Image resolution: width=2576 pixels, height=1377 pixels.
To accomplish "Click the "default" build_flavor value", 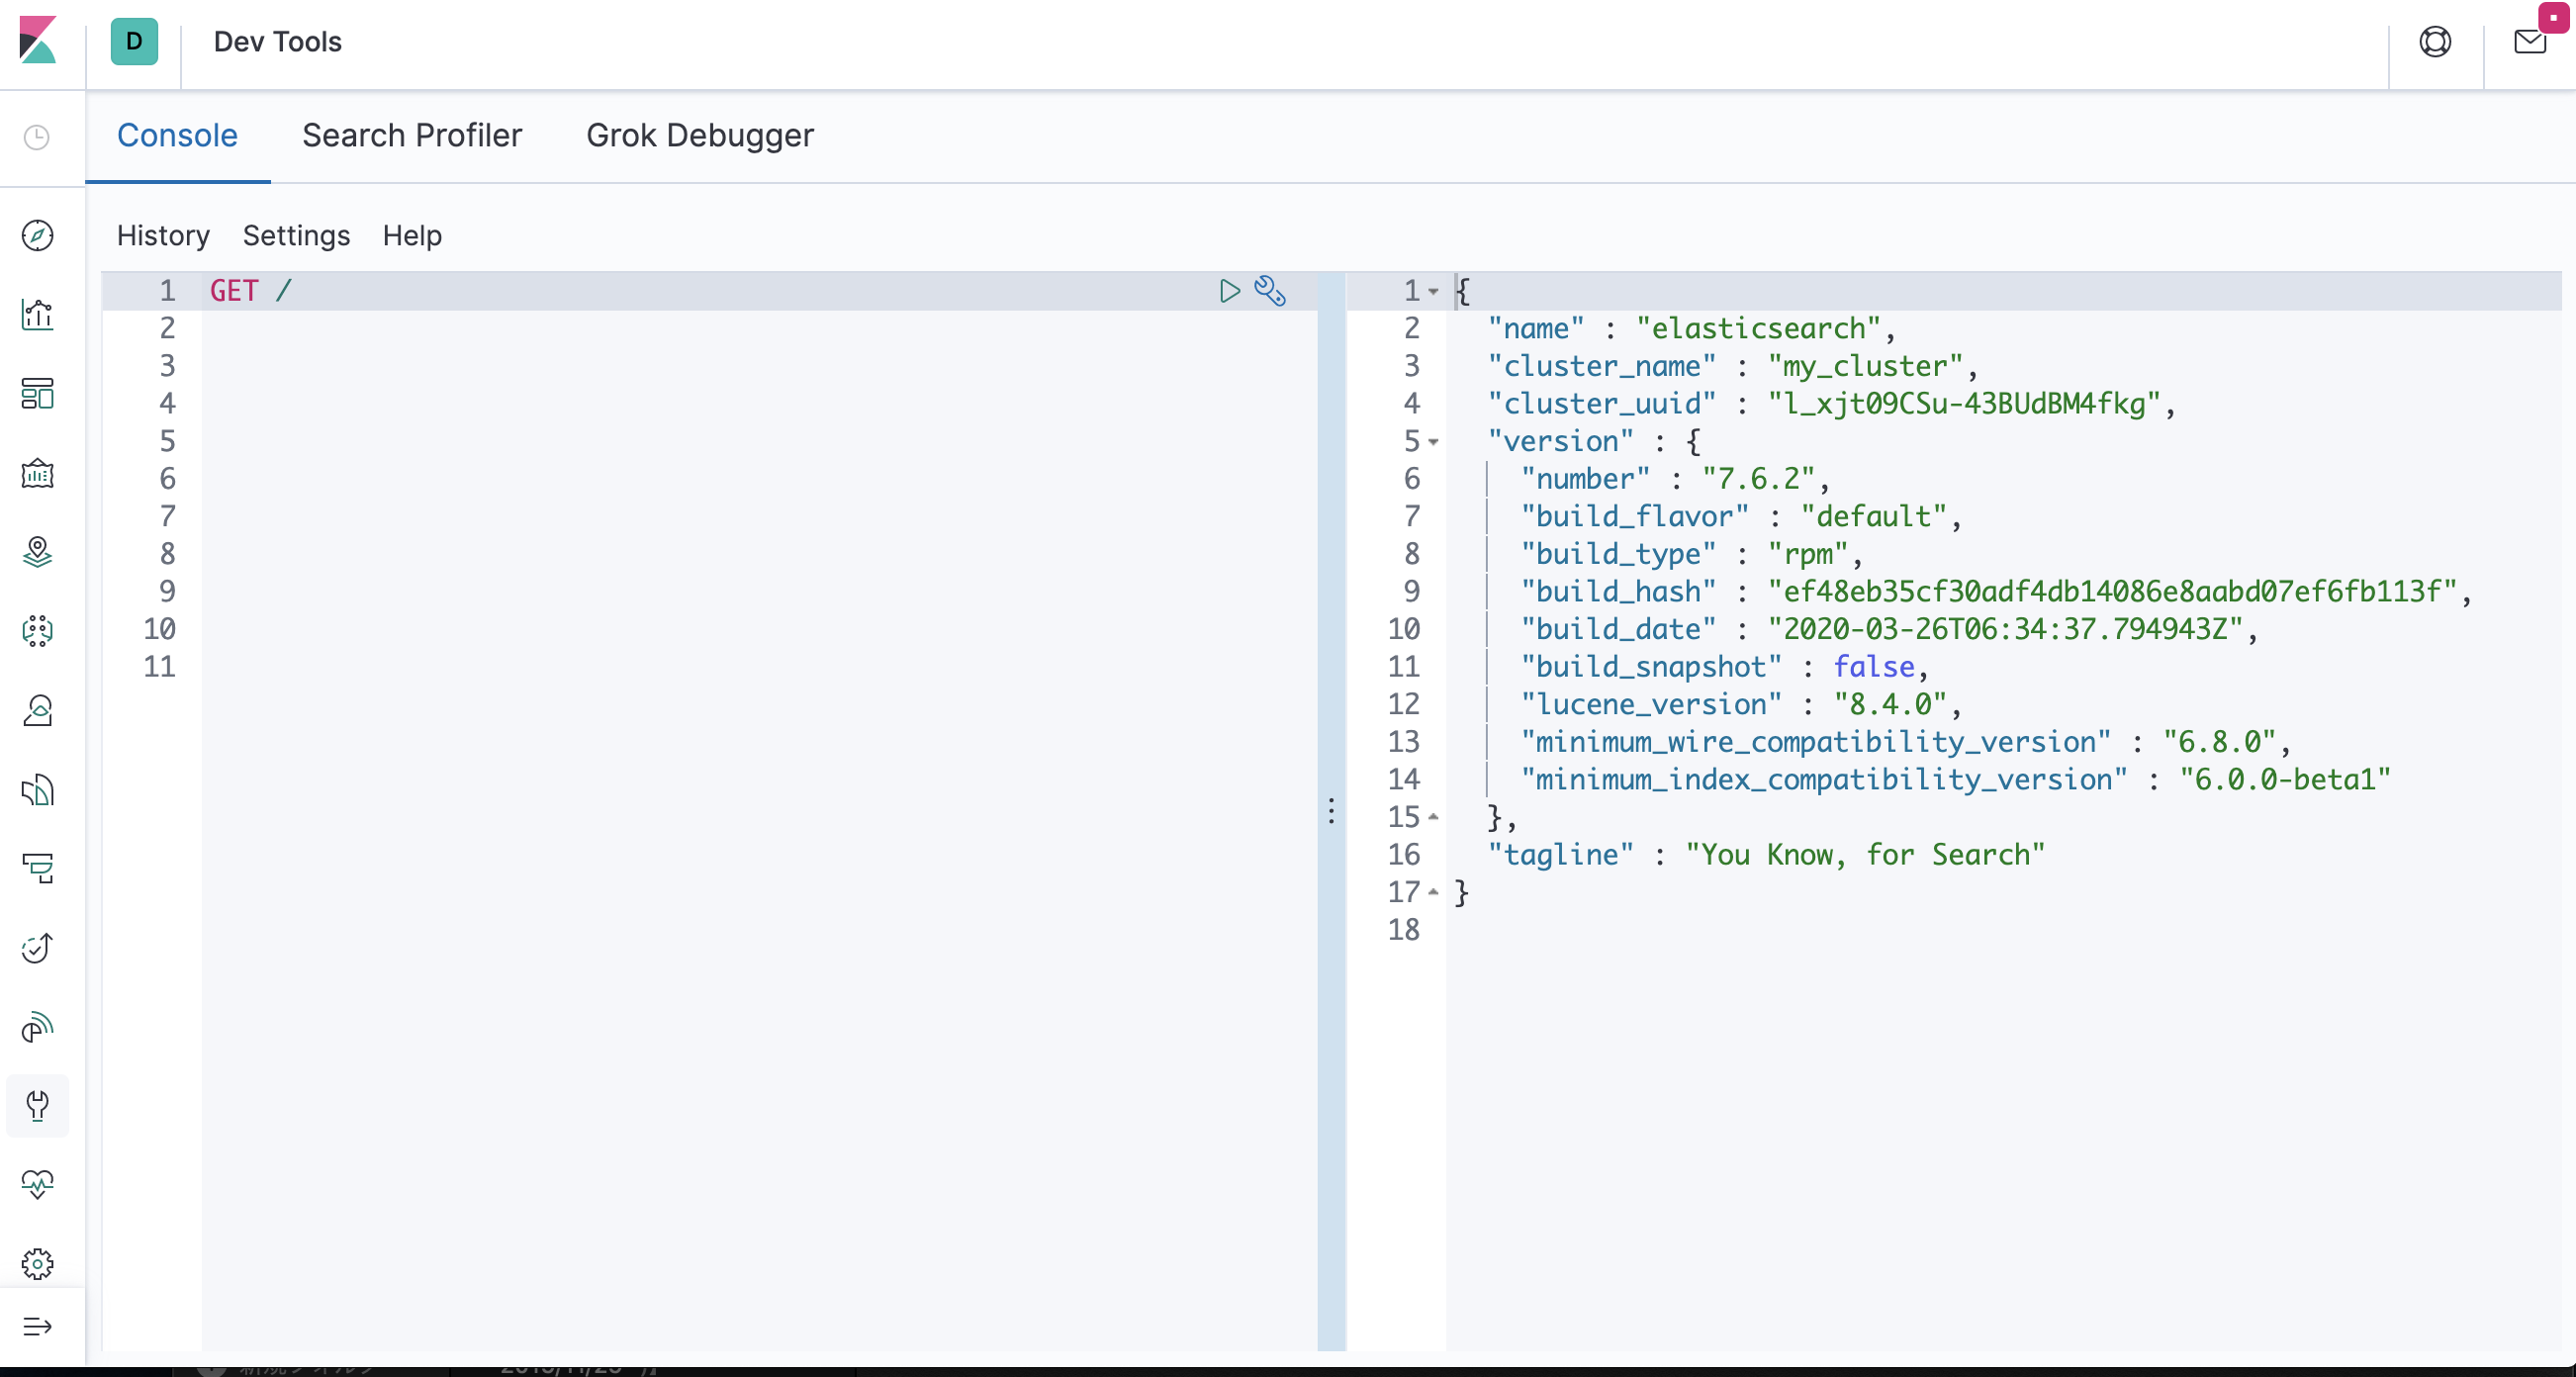I will tap(1873, 517).
